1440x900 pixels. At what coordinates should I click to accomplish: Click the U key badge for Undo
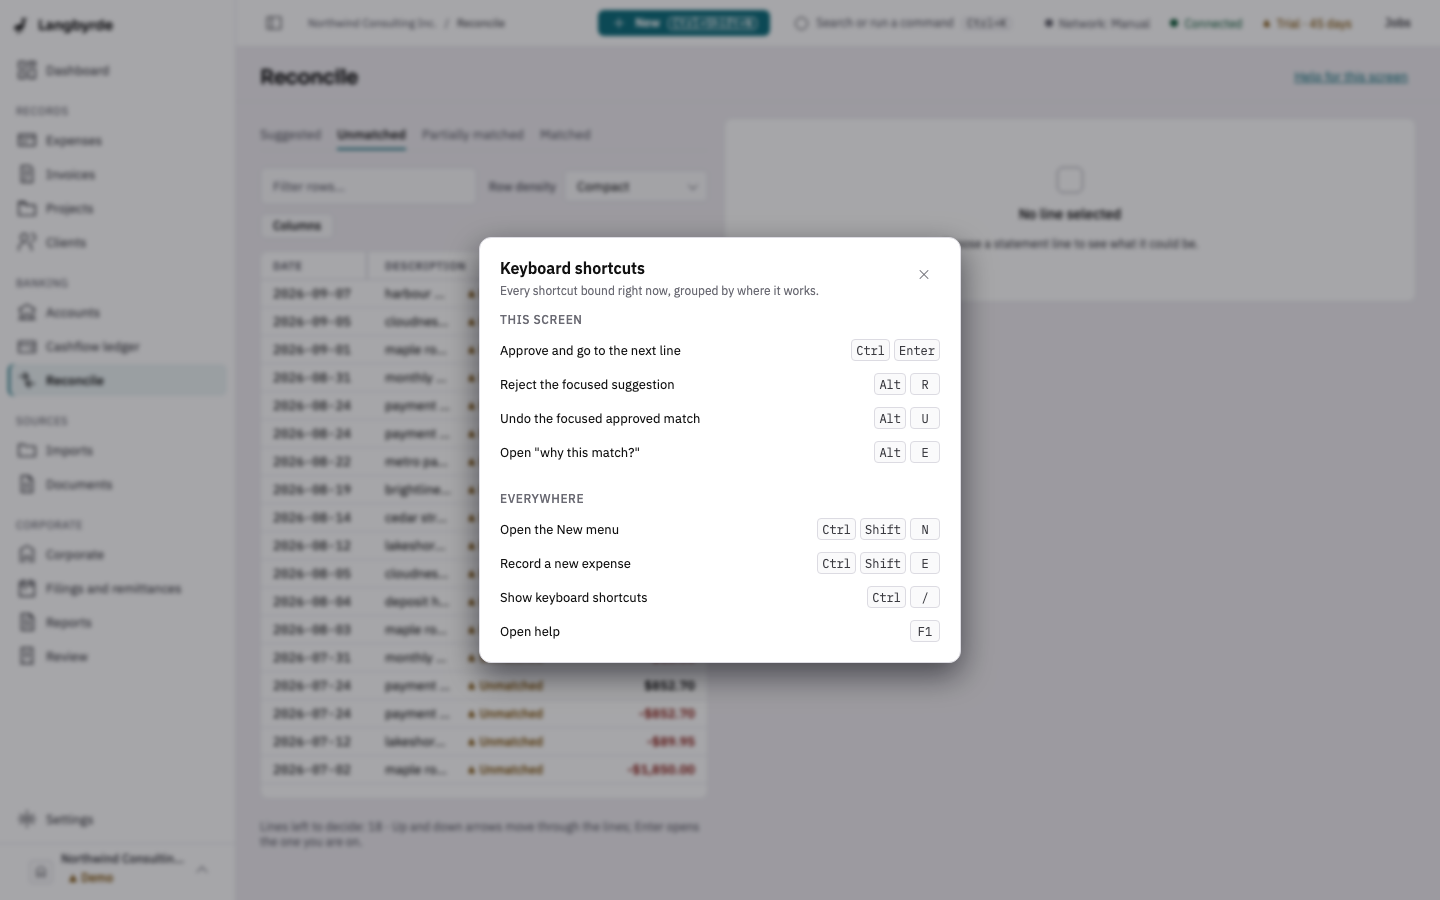click(925, 418)
